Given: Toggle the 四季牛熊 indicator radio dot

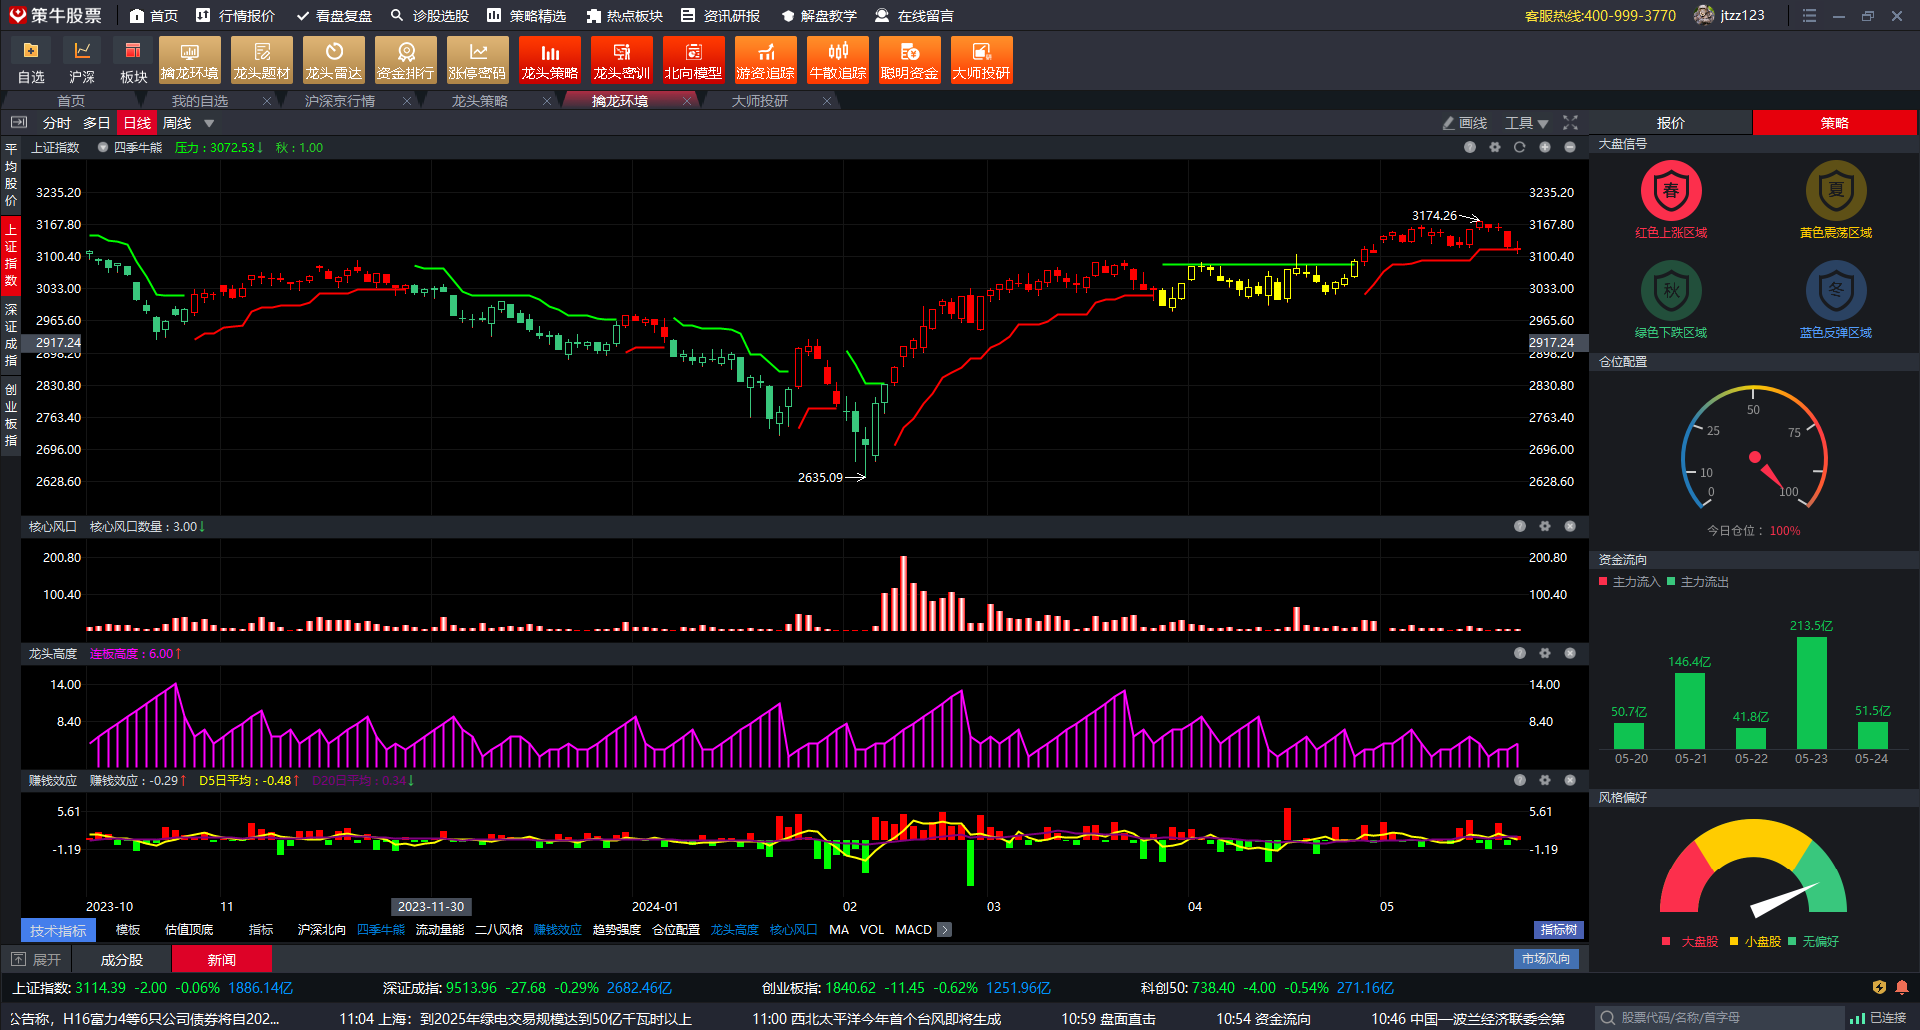Looking at the screenshot, I should click(x=103, y=148).
